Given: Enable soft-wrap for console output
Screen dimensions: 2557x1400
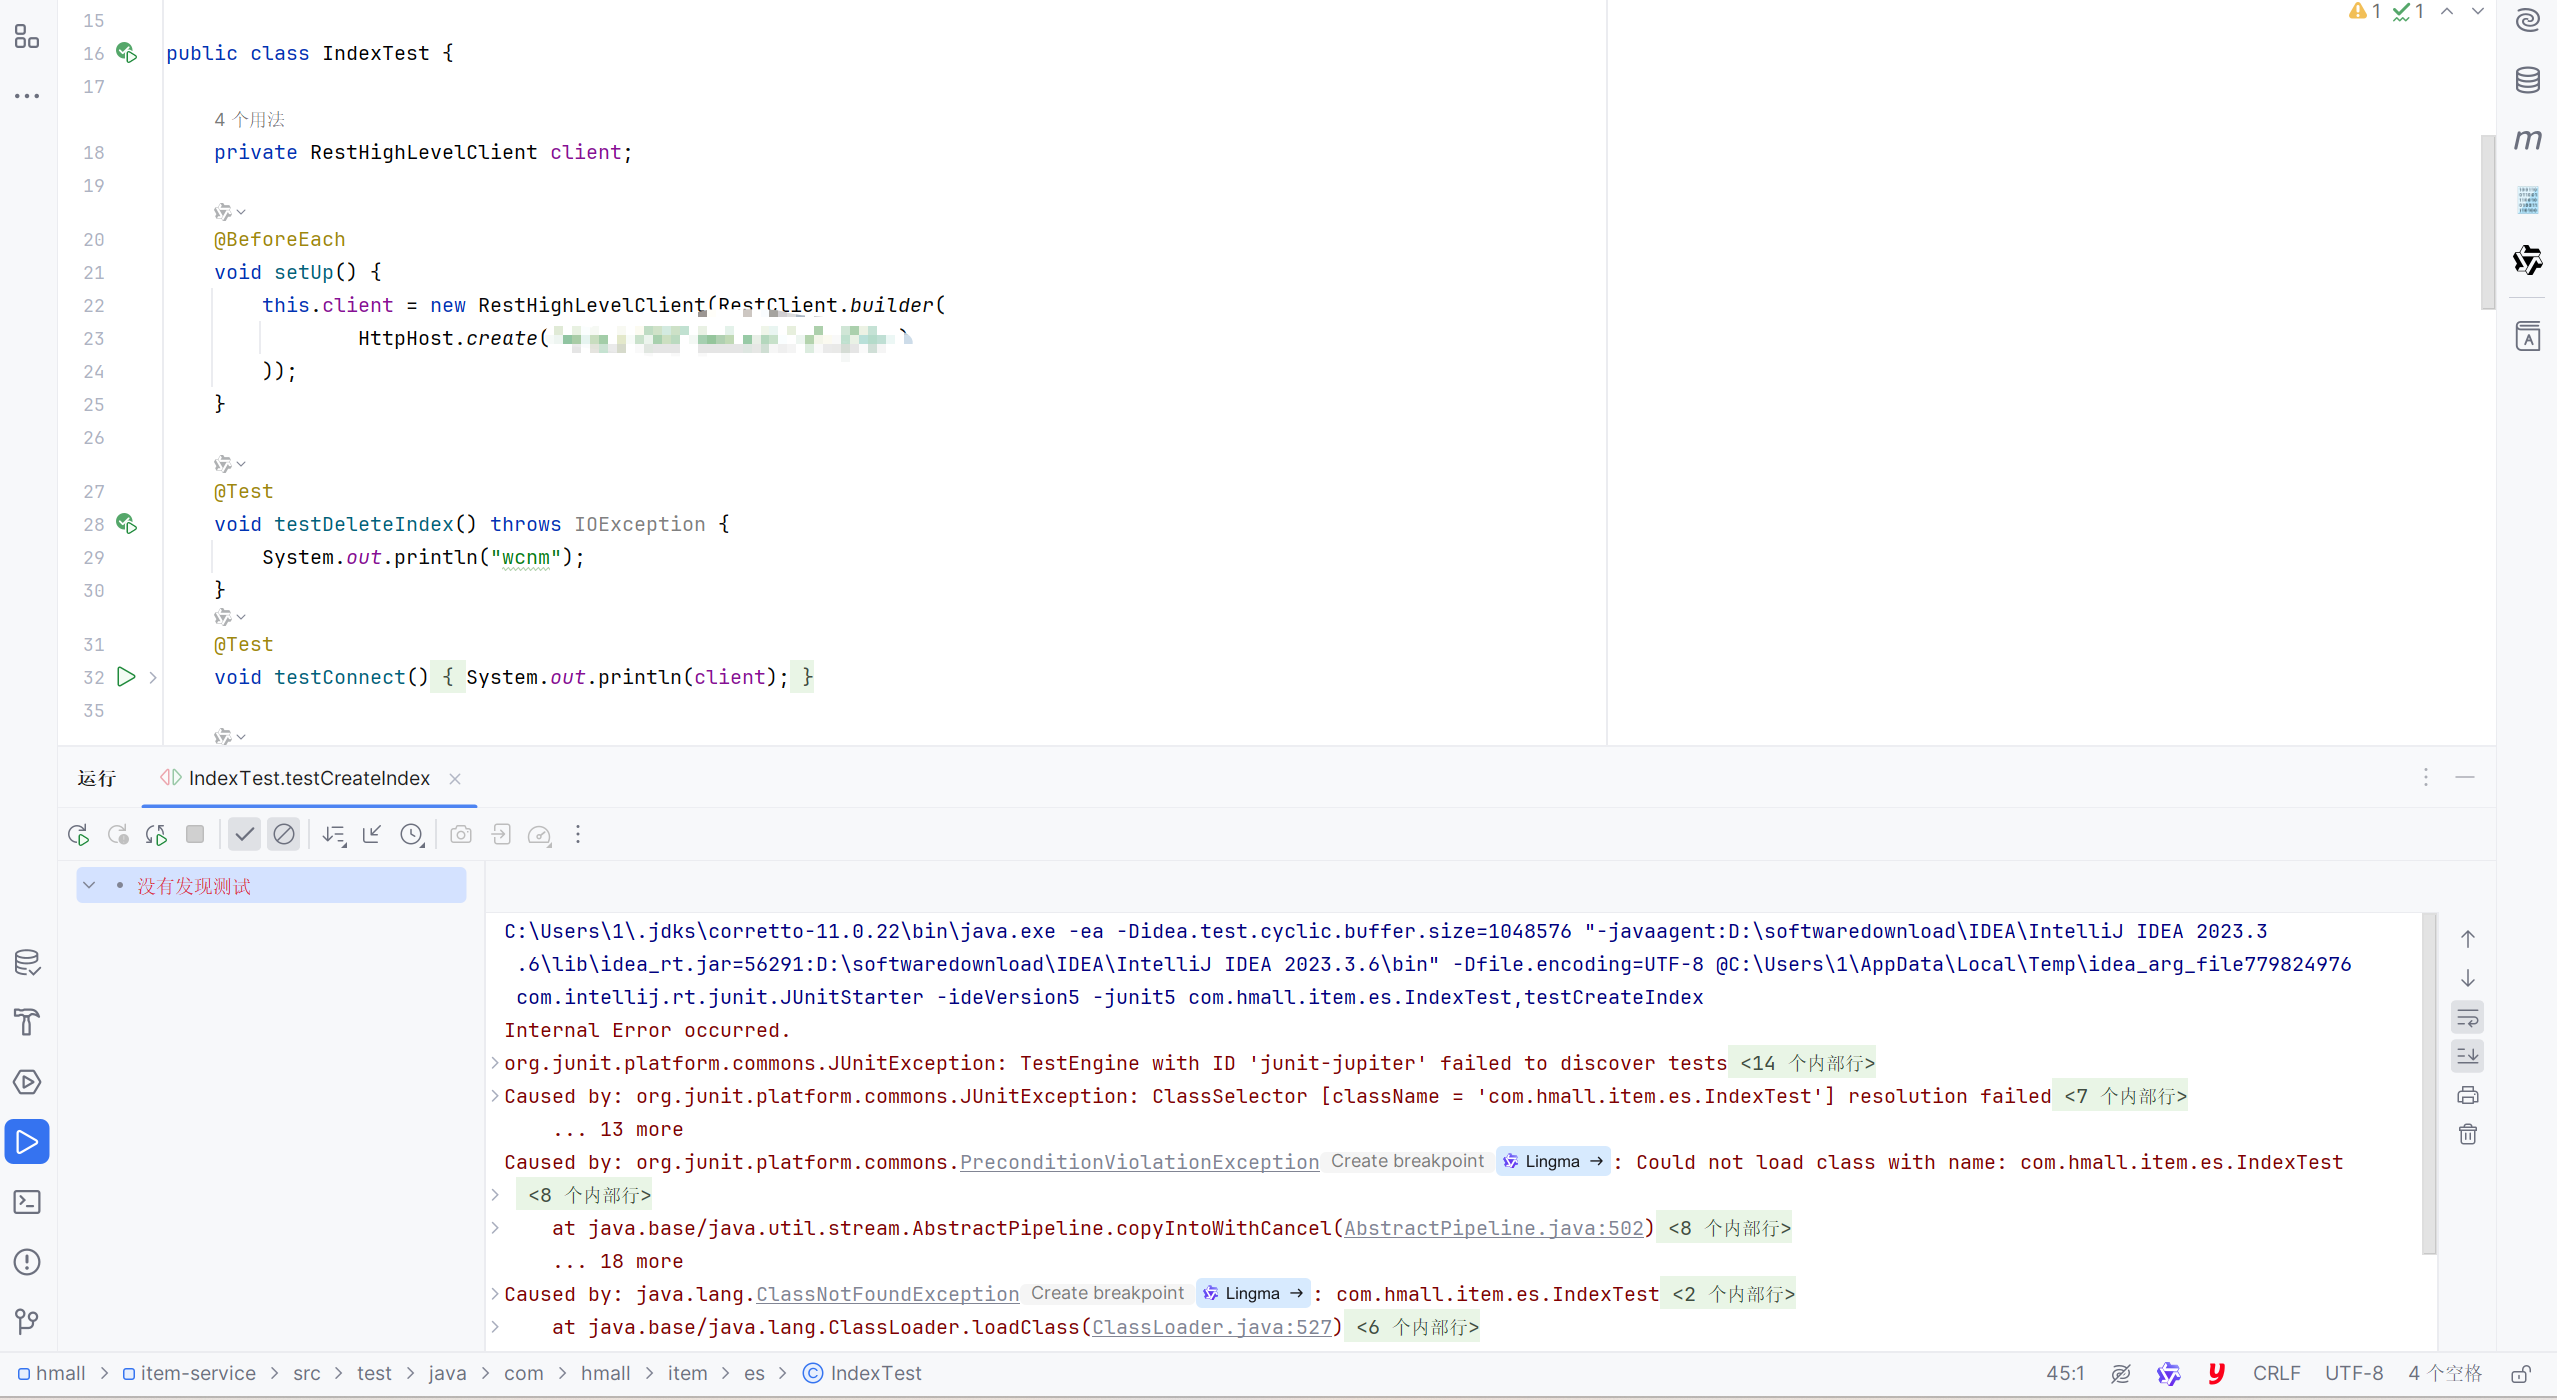Looking at the screenshot, I should [x=2468, y=1017].
